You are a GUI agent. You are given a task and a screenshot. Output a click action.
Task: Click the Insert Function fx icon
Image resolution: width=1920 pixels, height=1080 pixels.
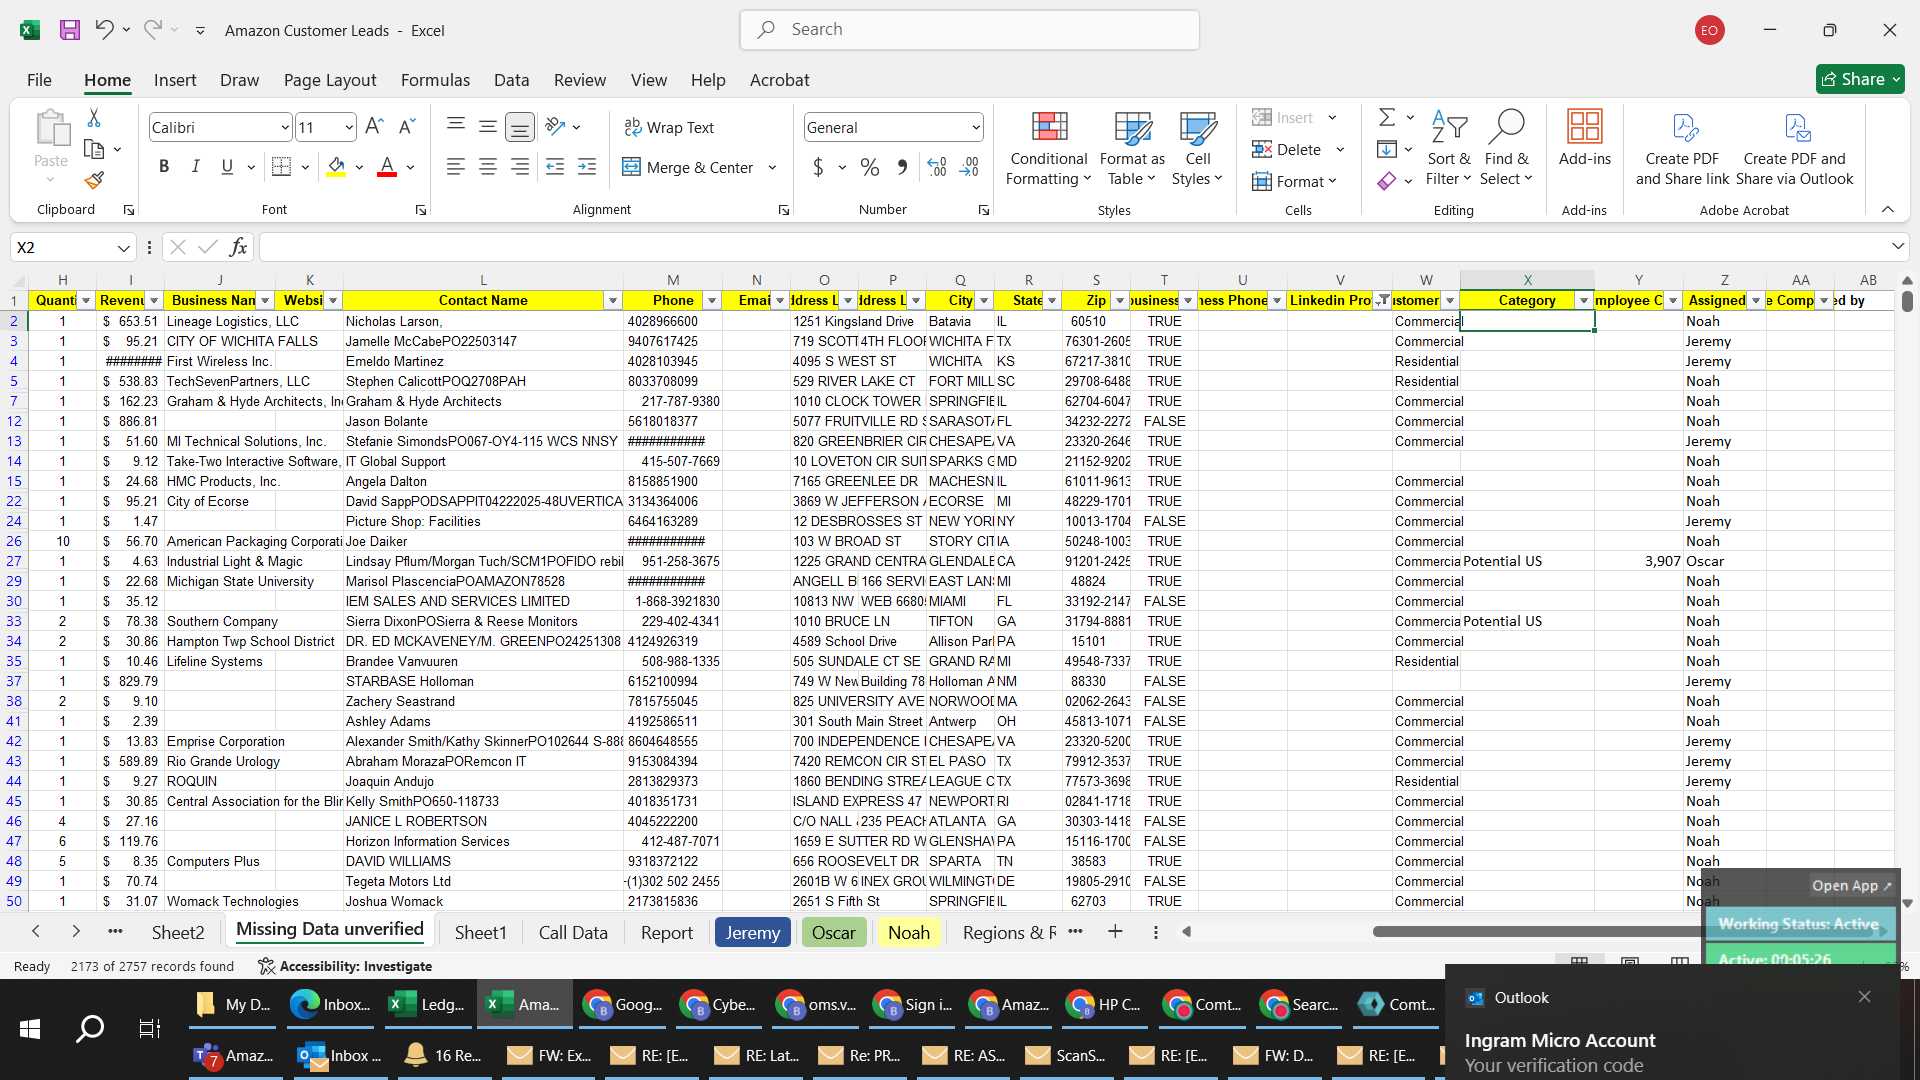tap(238, 247)
